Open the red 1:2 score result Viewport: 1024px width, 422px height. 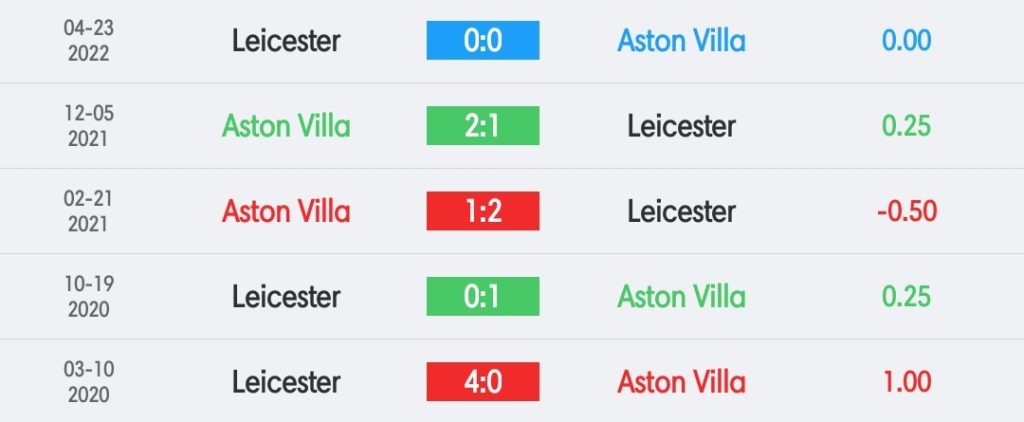(483, 211)
